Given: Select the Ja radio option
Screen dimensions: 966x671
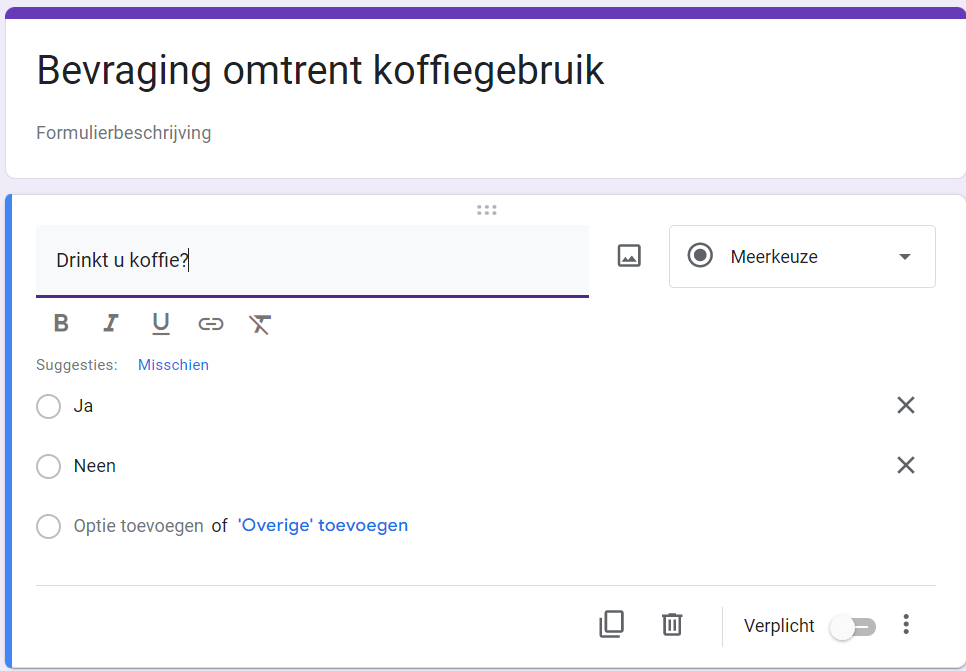Looking at the screenshot, I should pyautogui.click(x=48, y=407).
